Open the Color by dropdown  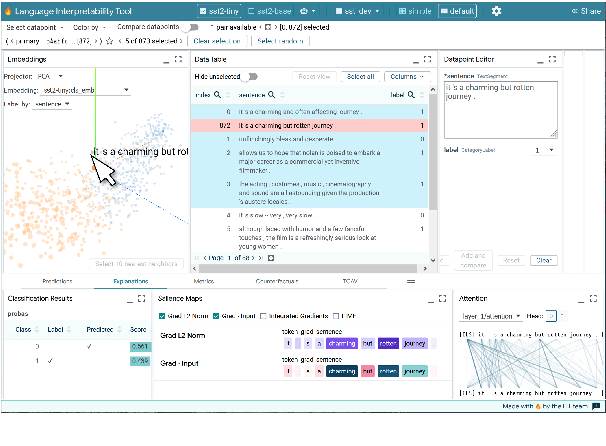coord(86,27)
